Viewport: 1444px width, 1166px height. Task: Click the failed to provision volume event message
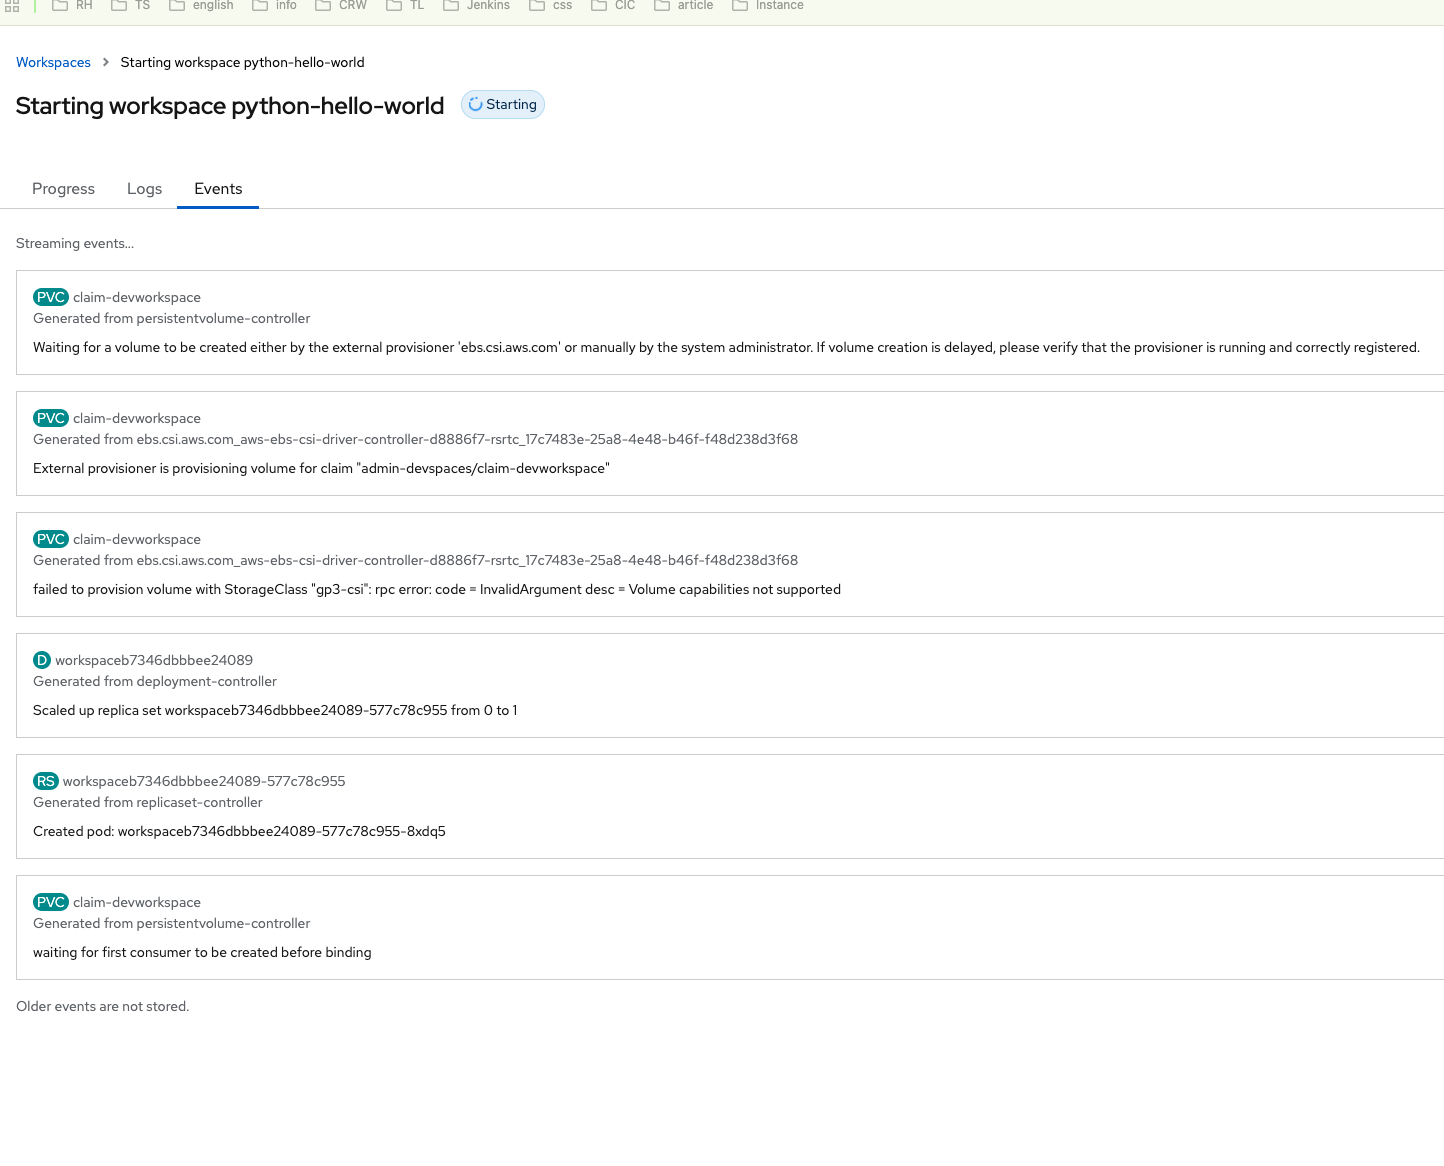click(436, 589)
